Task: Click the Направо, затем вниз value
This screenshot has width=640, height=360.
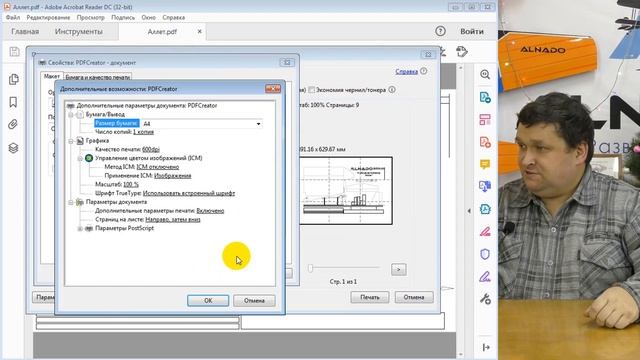Action: (x=173, y=220)
